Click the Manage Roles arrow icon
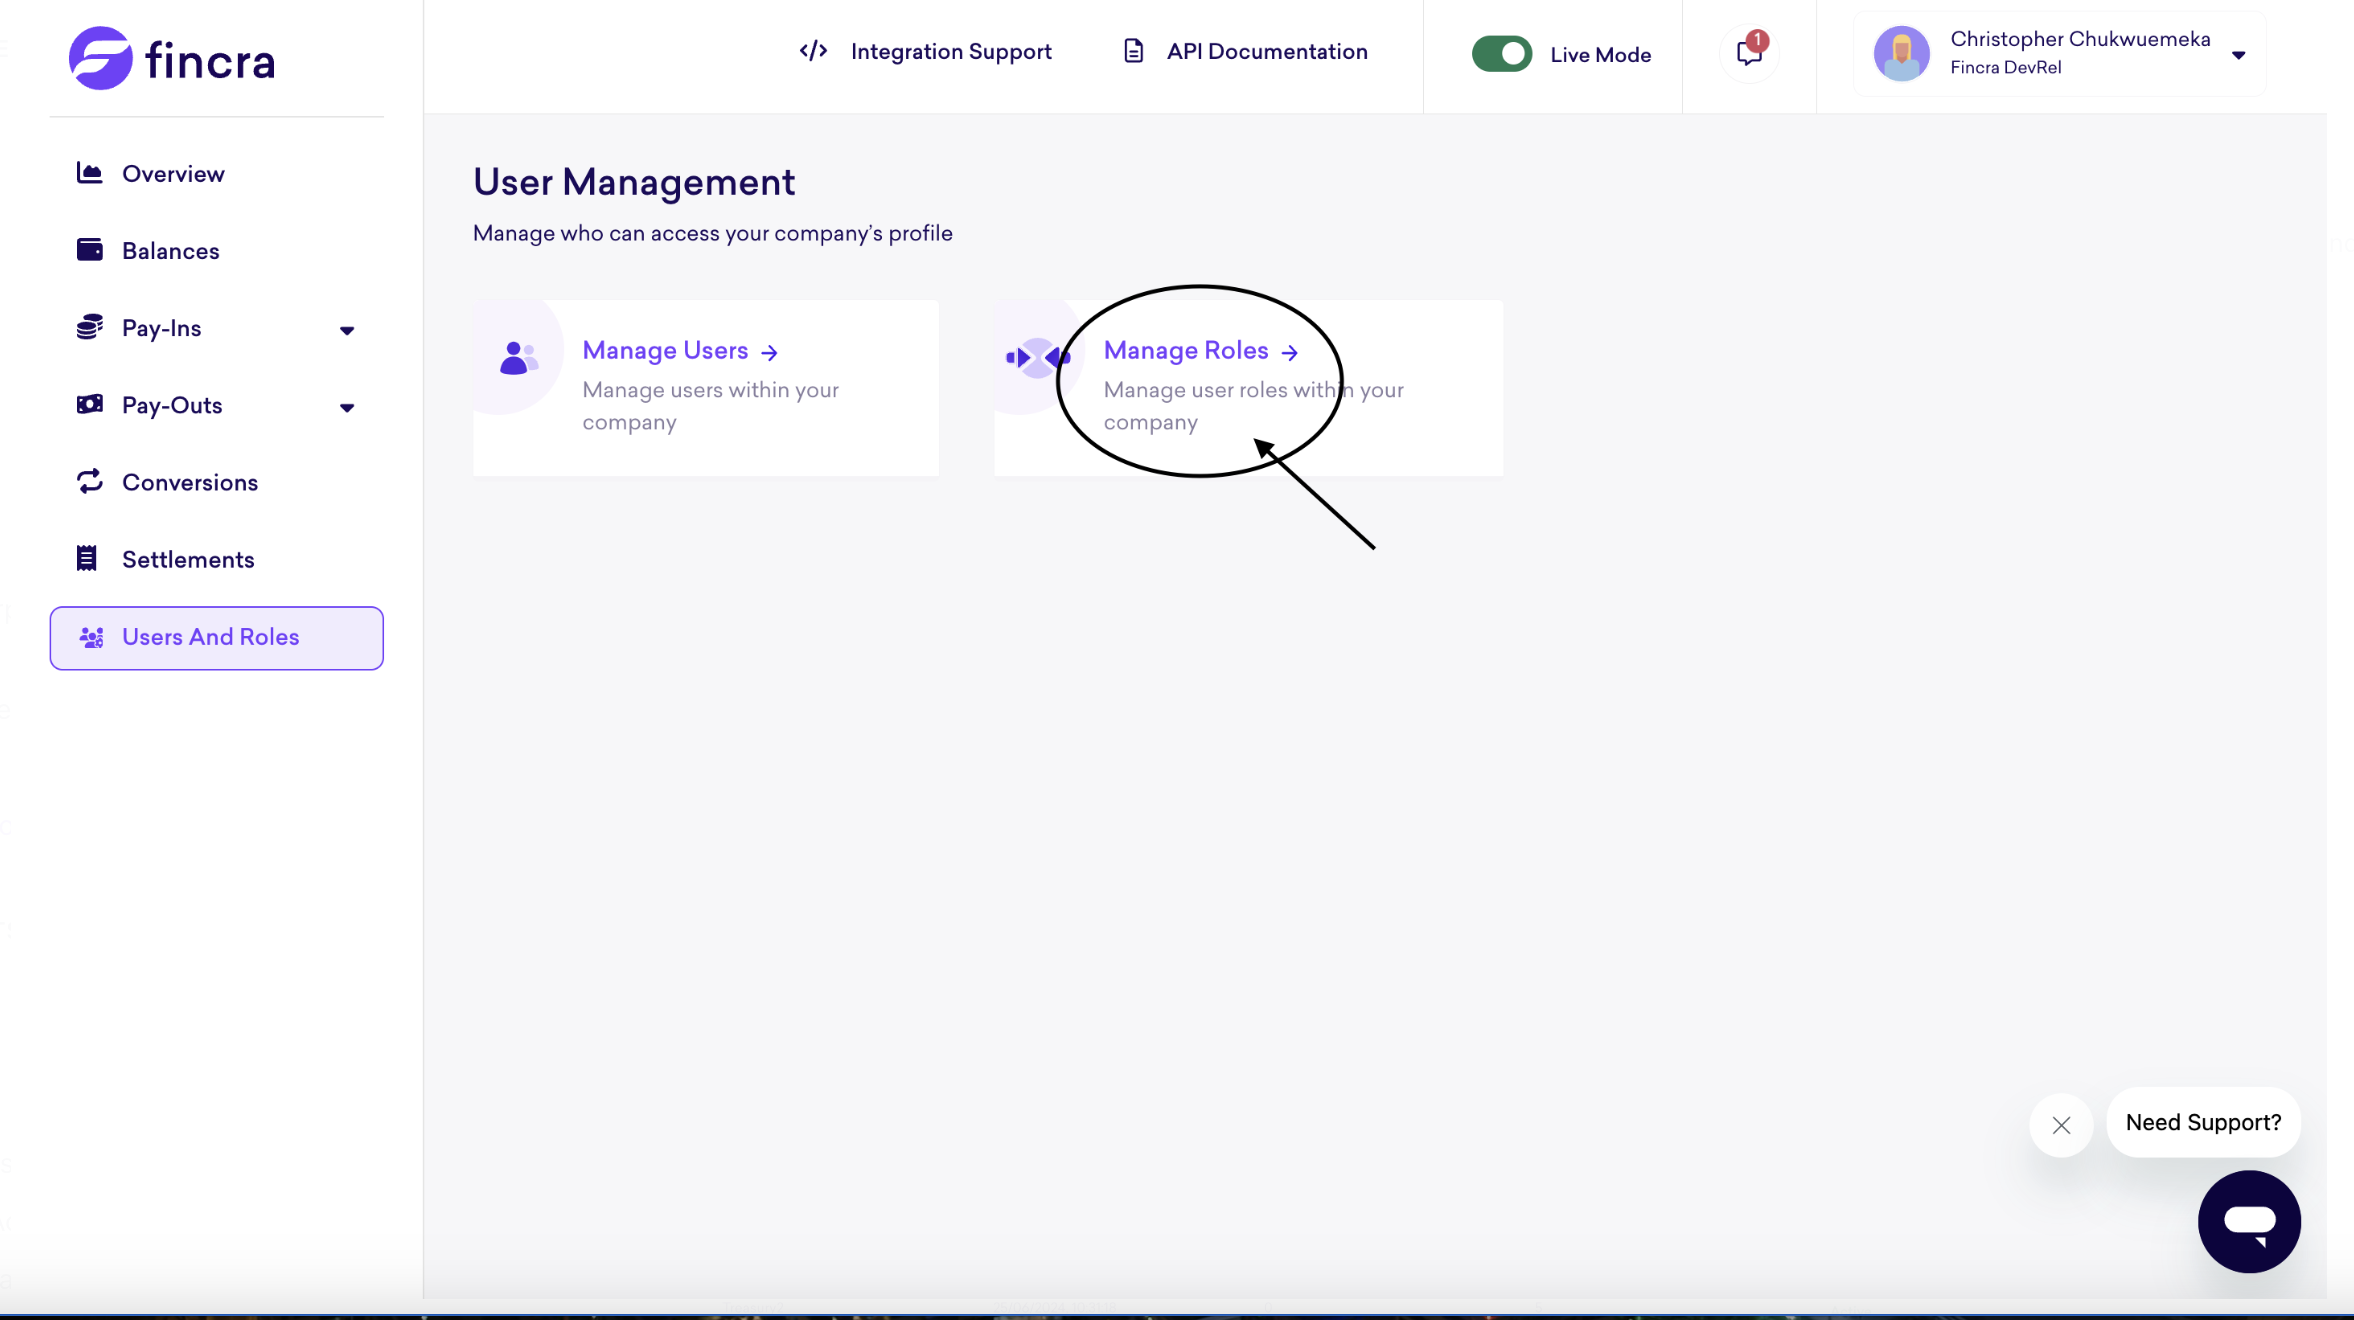Viewport: 2354px width, 1320px height. coord(1290,352)
